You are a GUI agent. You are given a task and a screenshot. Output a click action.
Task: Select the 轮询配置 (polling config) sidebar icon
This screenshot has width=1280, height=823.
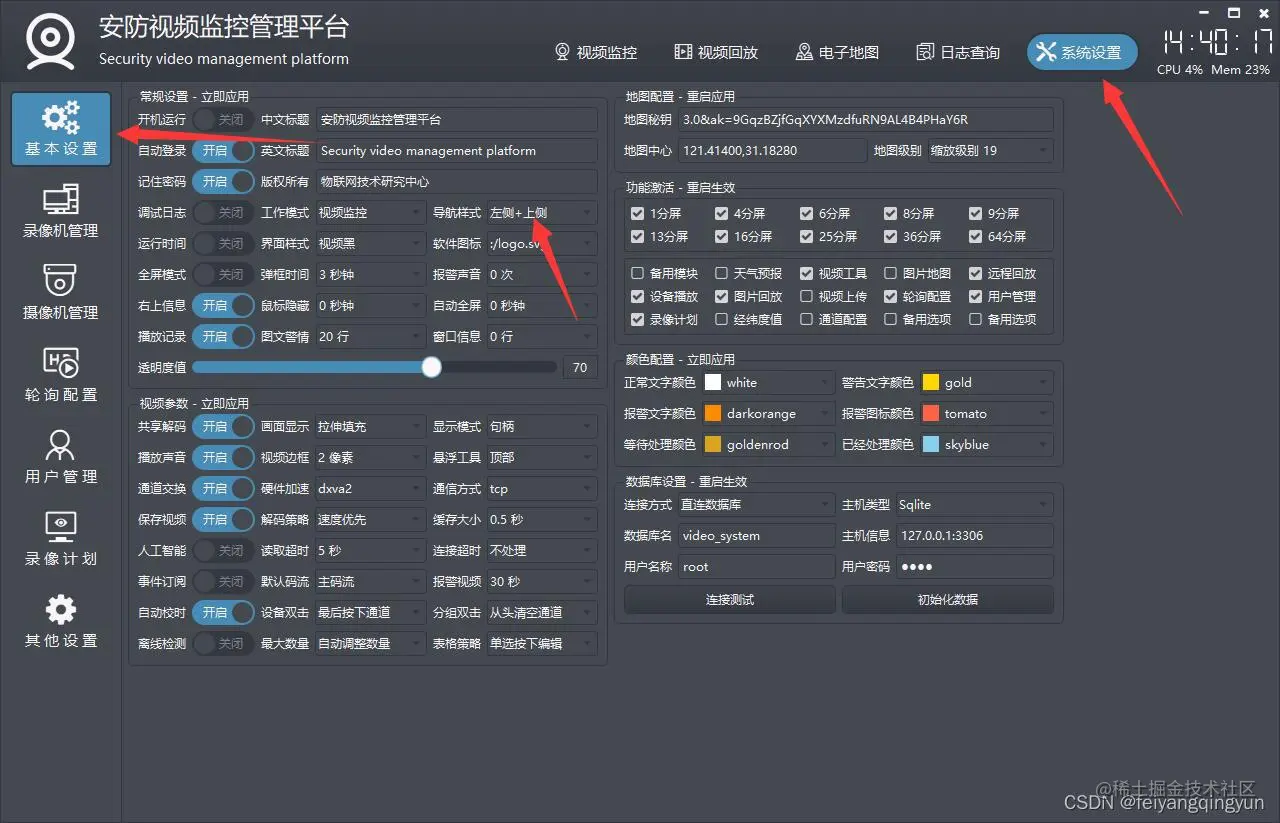coord(60,376)
